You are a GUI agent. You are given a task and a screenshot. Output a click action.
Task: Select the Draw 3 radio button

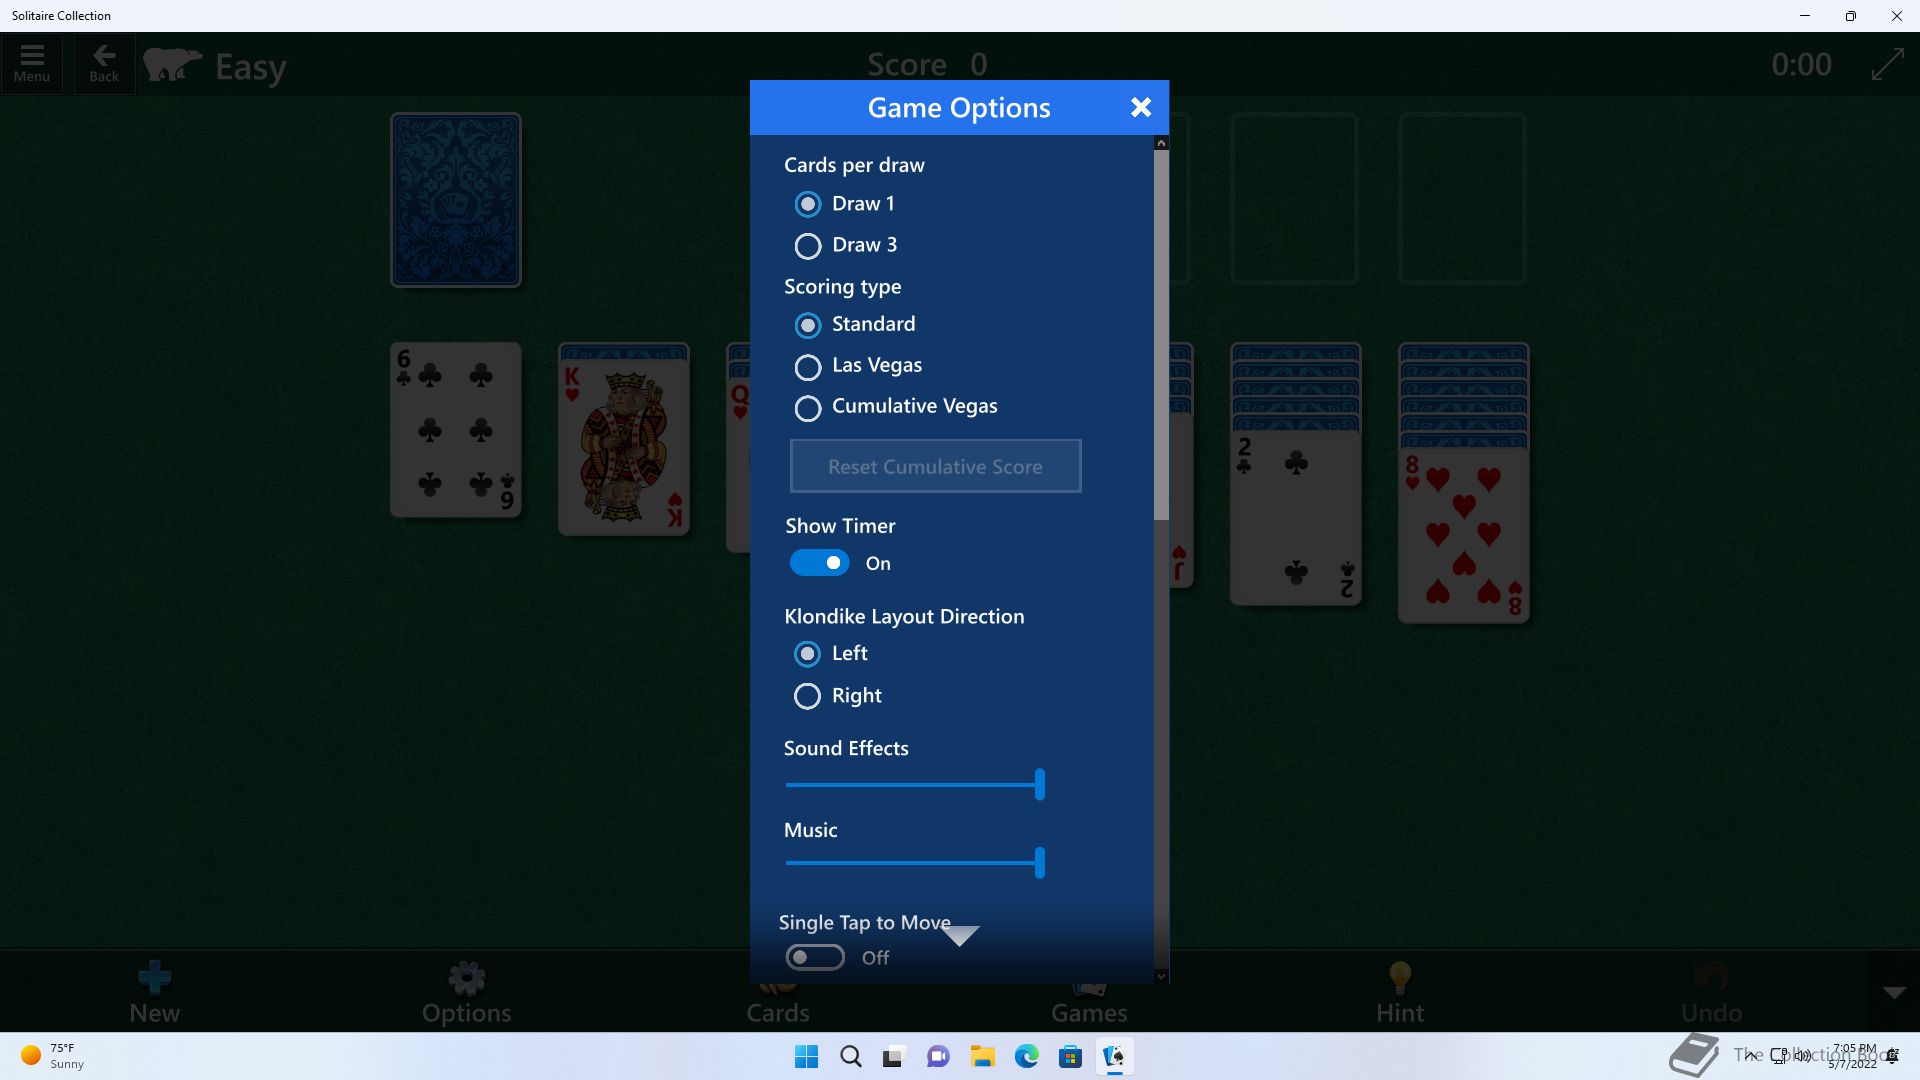(807, 245)
